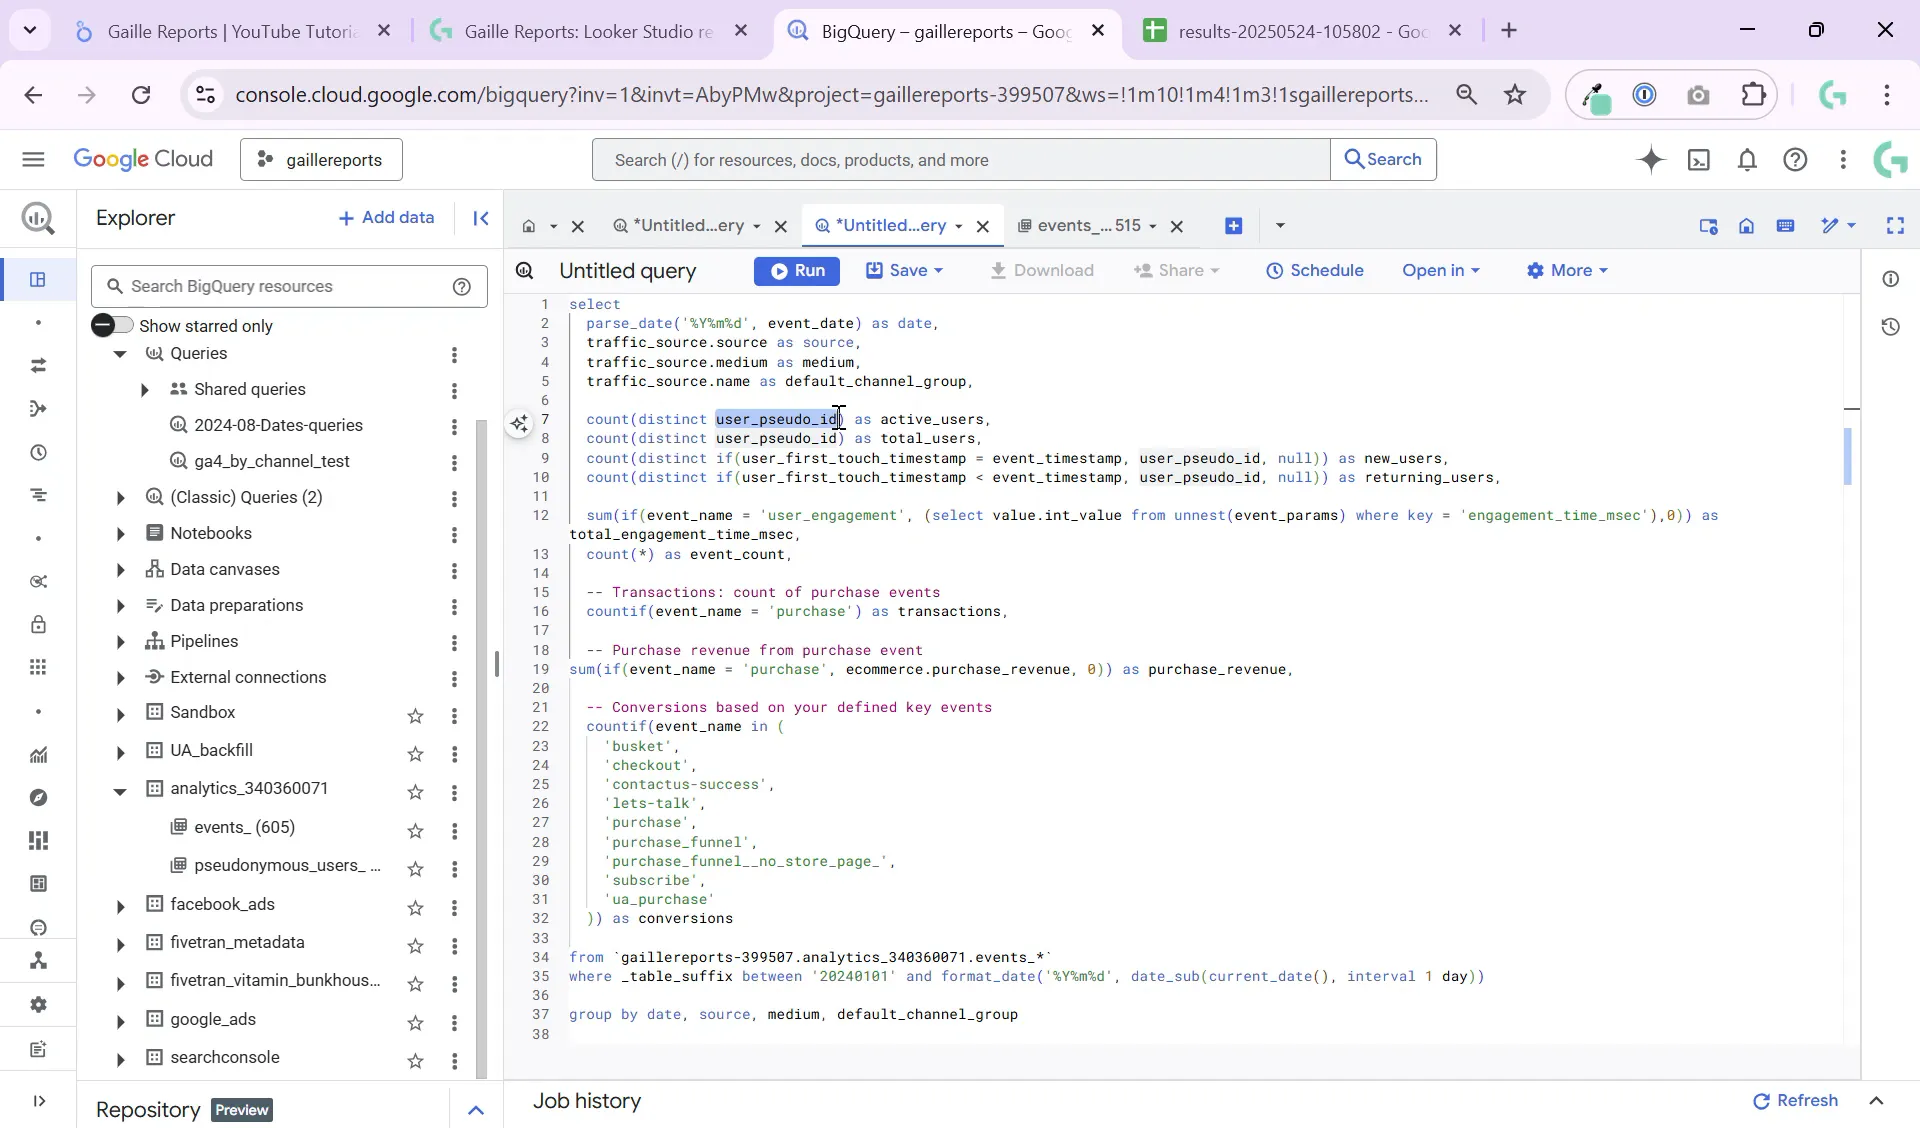Screen dimensions: 1920x1128
Task: Open keyboard shortcuts icon in editor toolbar
Action: pyautogui.click(x=1787, y=226)
